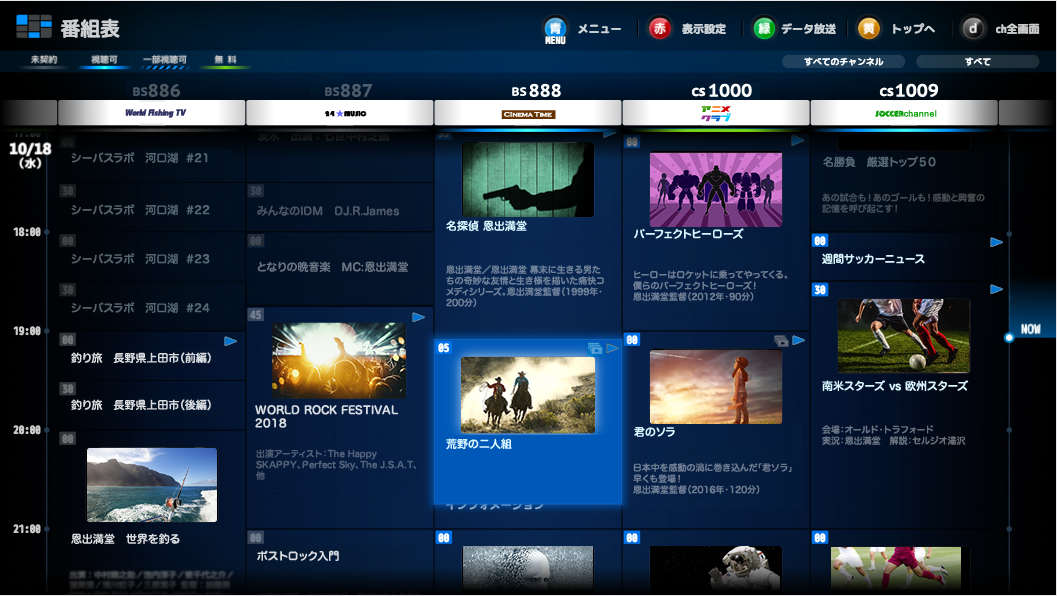
Task: Select 君のソラ program title
Action: (x=654, y=432)
